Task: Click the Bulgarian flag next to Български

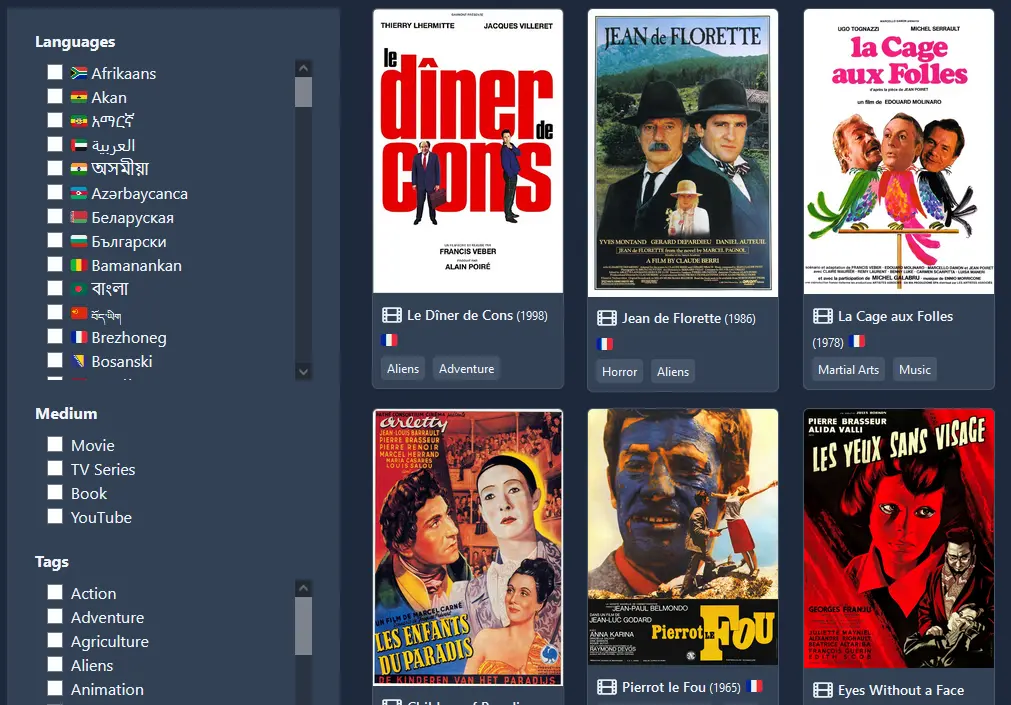Action: 79,241
